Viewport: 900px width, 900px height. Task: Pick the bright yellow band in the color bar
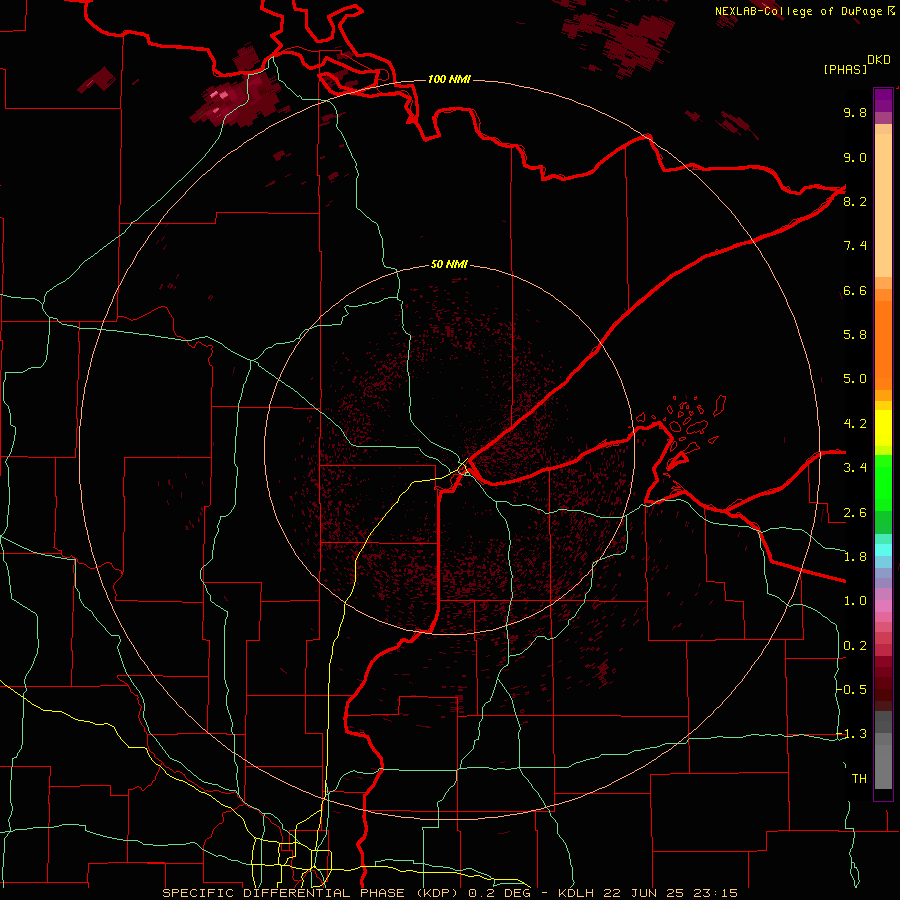[883, 428]
